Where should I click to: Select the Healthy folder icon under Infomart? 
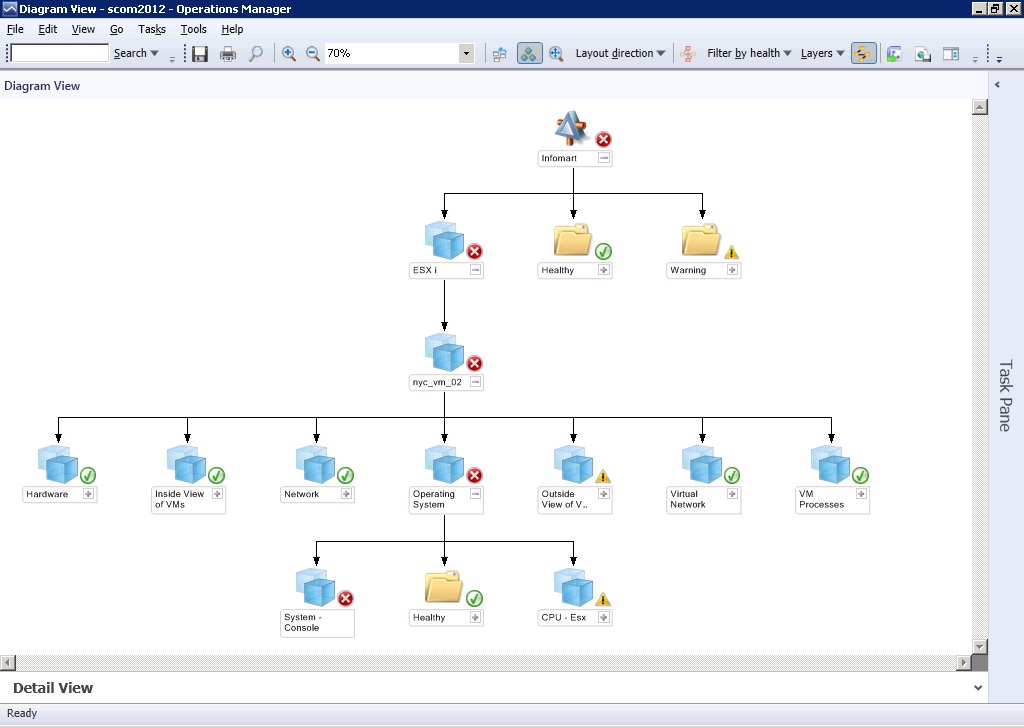573,240
